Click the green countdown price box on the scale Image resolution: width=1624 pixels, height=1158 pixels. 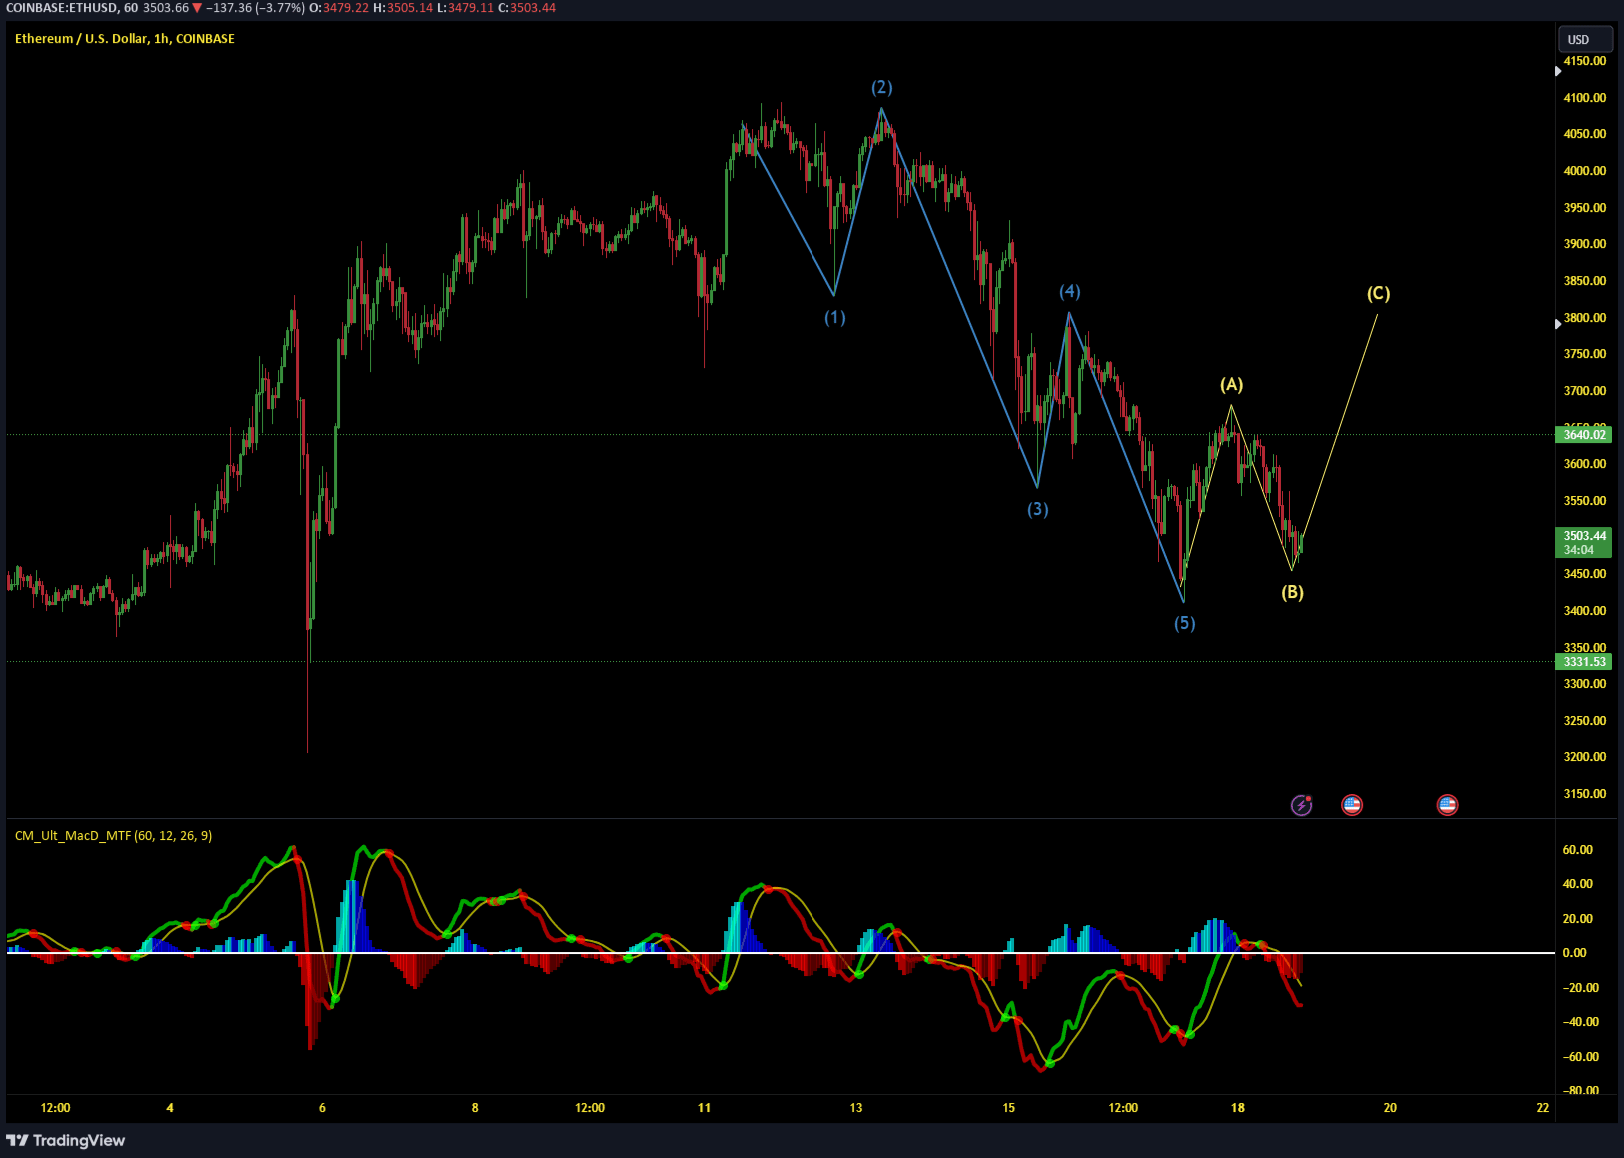click(x=1583, y=548)
